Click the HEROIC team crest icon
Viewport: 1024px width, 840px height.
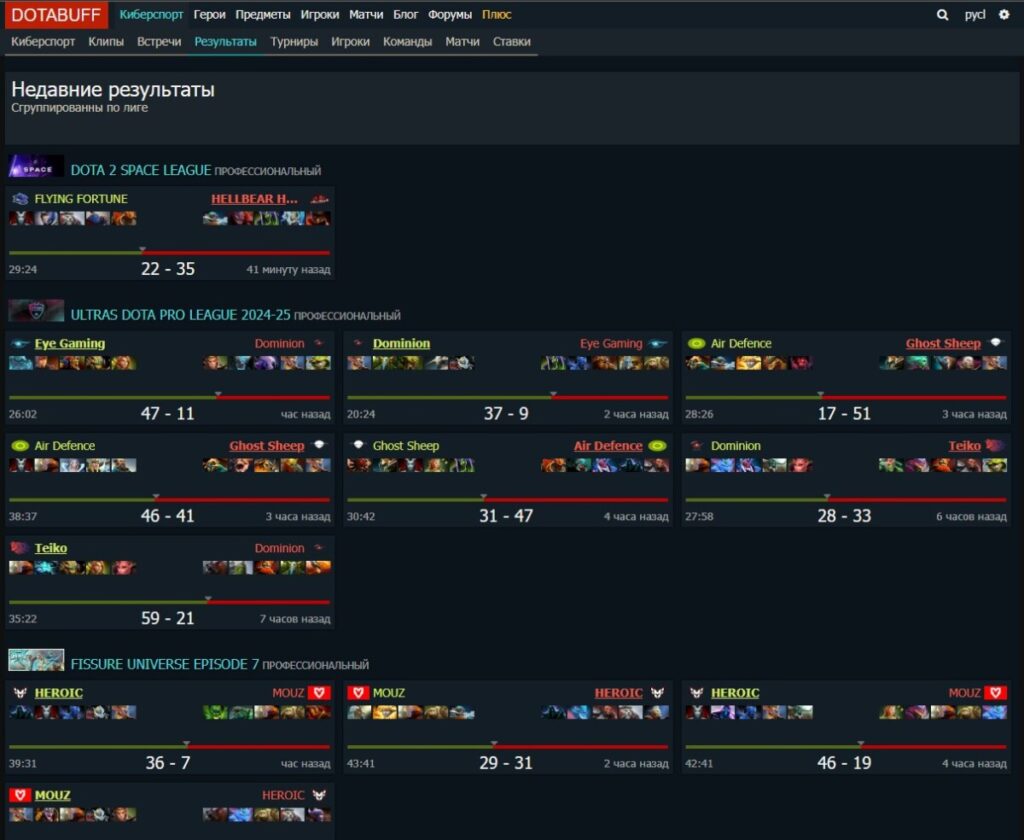21,692
